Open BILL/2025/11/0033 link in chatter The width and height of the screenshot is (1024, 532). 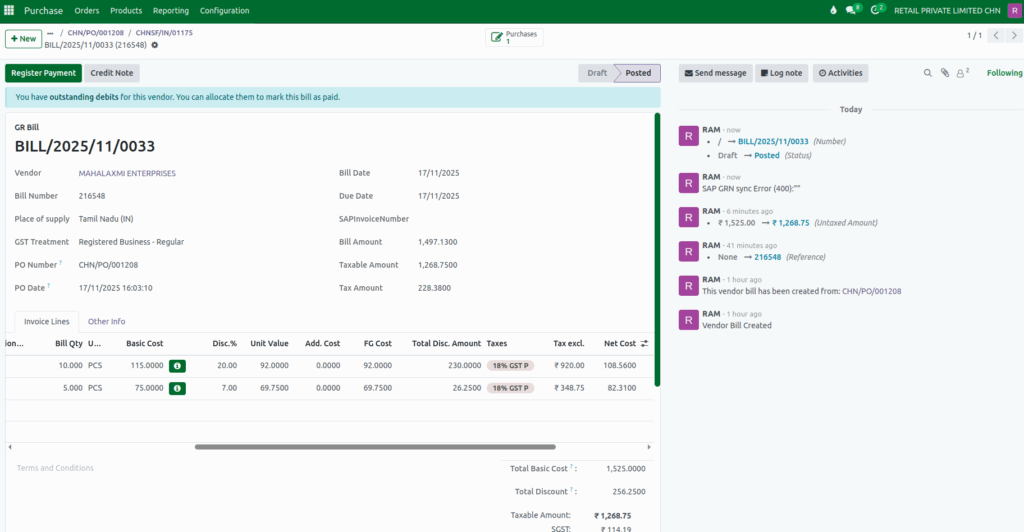point(773,142)
